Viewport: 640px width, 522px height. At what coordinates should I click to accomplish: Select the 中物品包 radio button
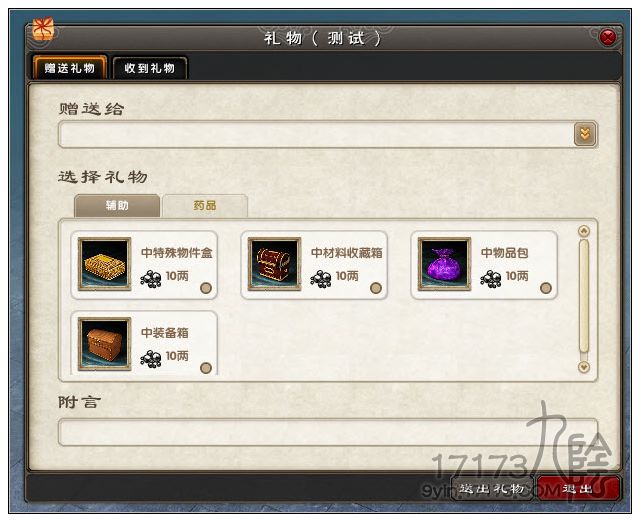tap(546, 288)
